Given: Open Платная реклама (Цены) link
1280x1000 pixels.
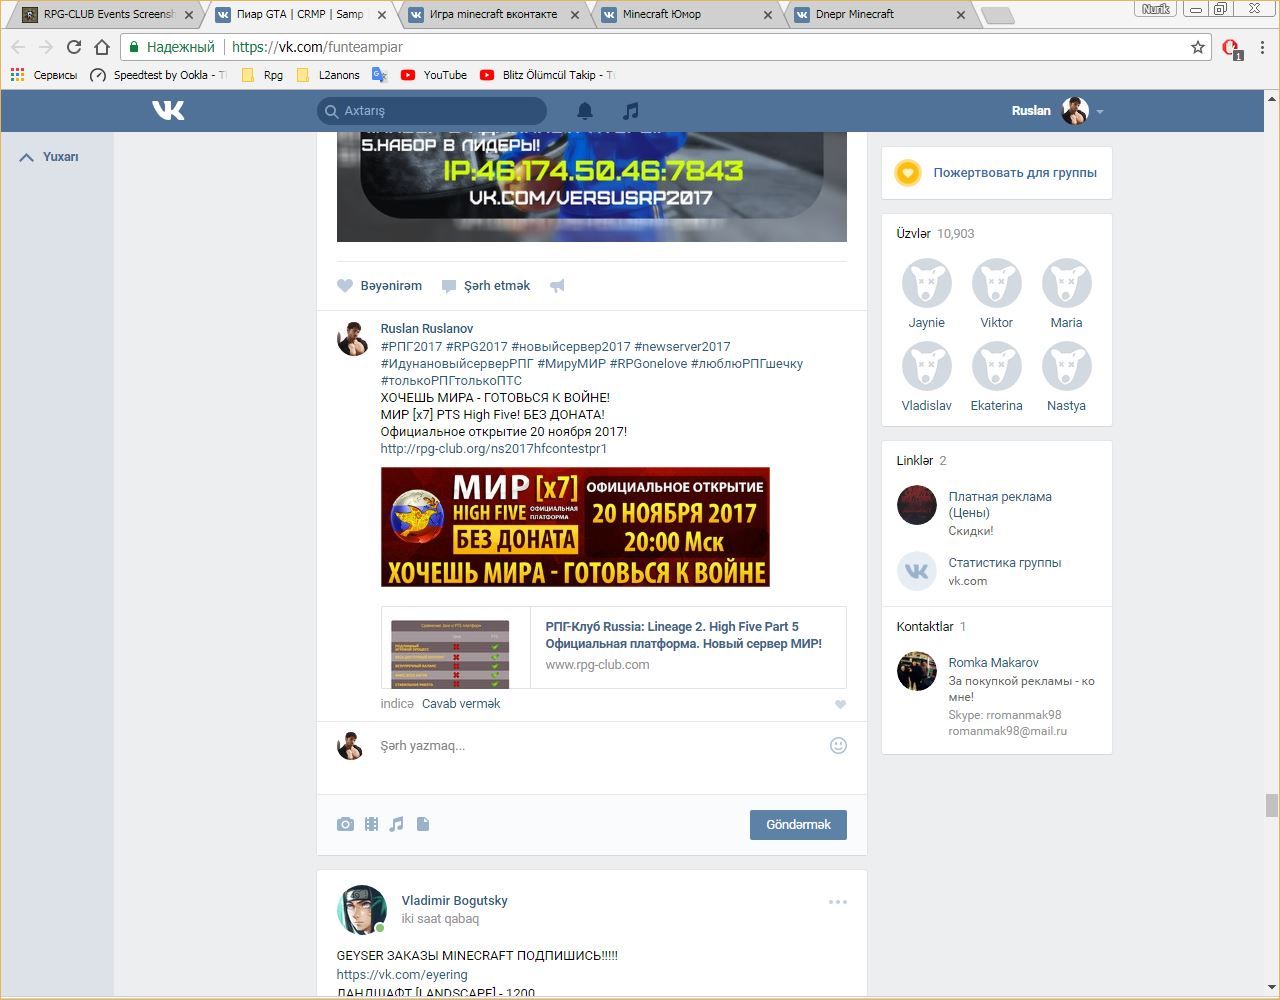Looking at the screenshot, I should coord(1000,504).
